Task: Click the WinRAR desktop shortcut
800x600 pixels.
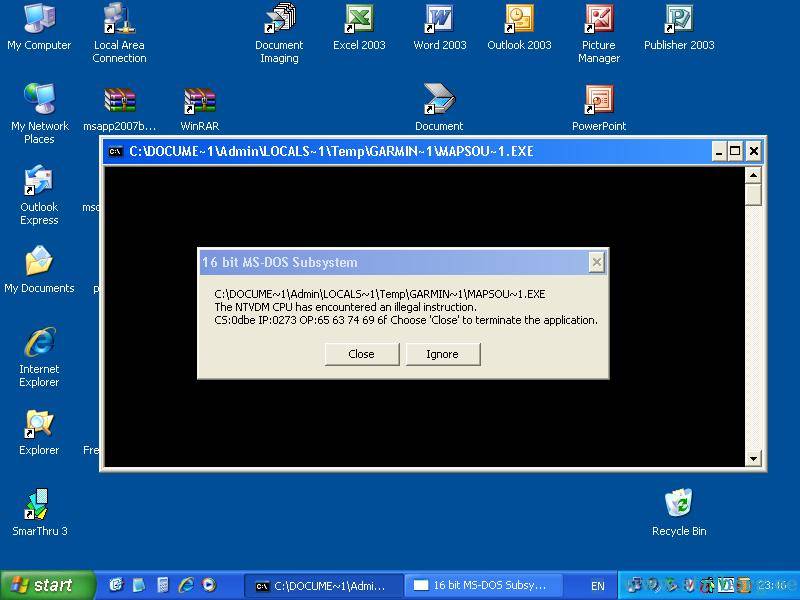Action: 199,108
